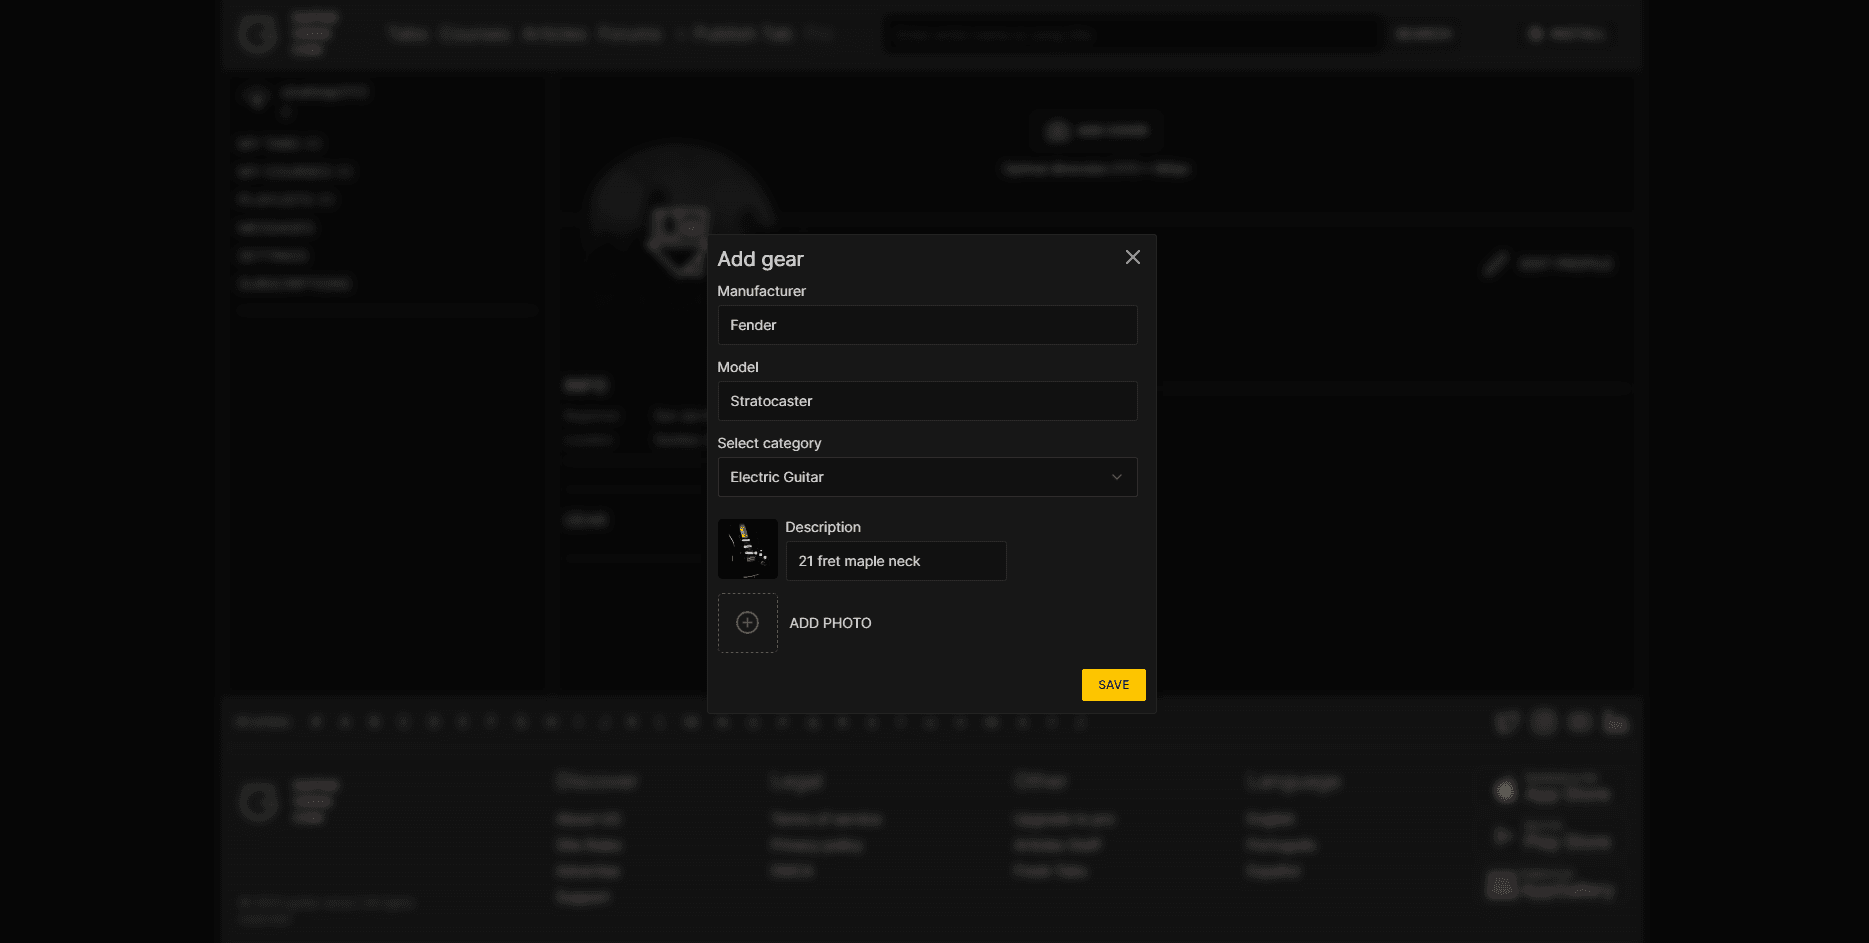
Task: Click the Description field with maple neck text
Action: click(895, 561)
